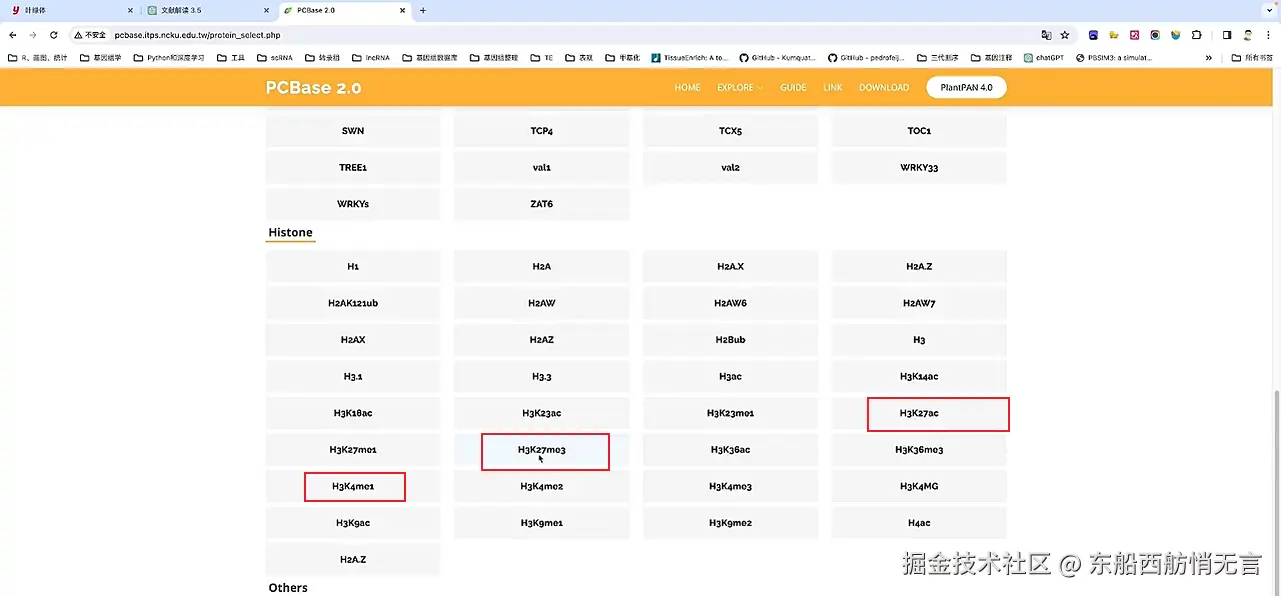
Task: Select the H3.3 histone variant button
Action: coord(542,377)
